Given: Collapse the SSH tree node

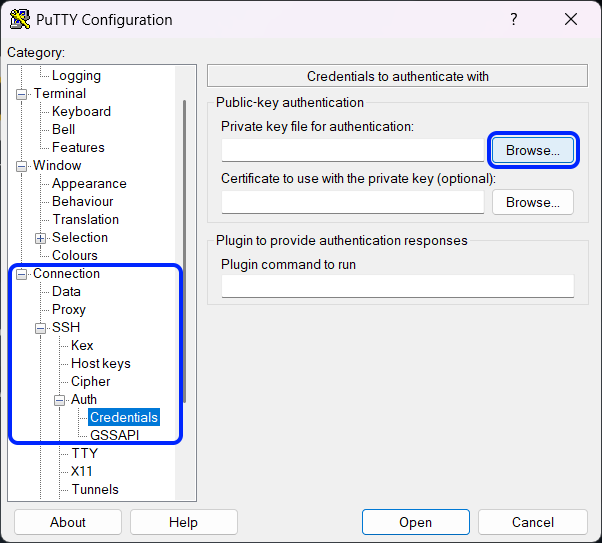Looking at the screenshot, I should coord(40,328).
